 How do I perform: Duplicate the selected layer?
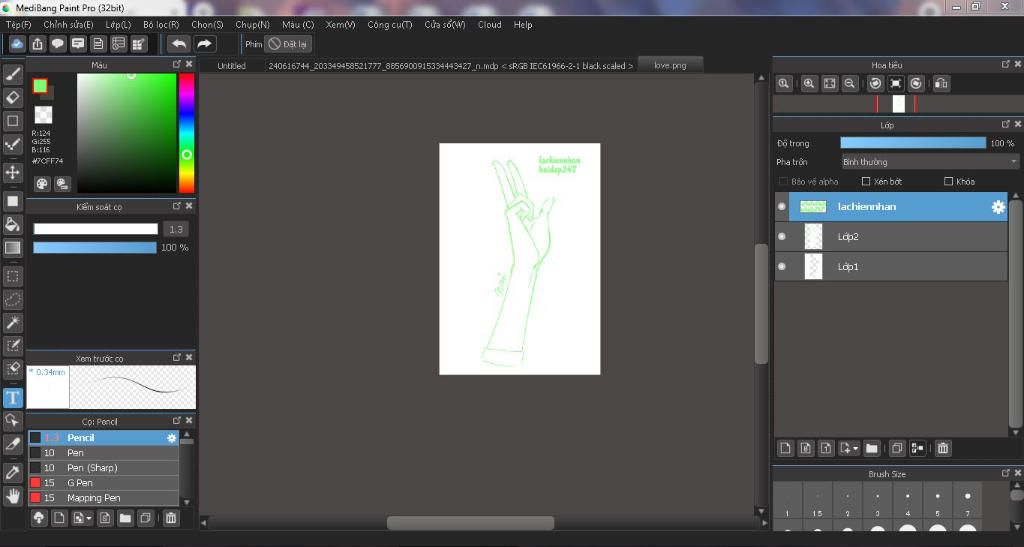pyautogui.click(x=897, y=448)
